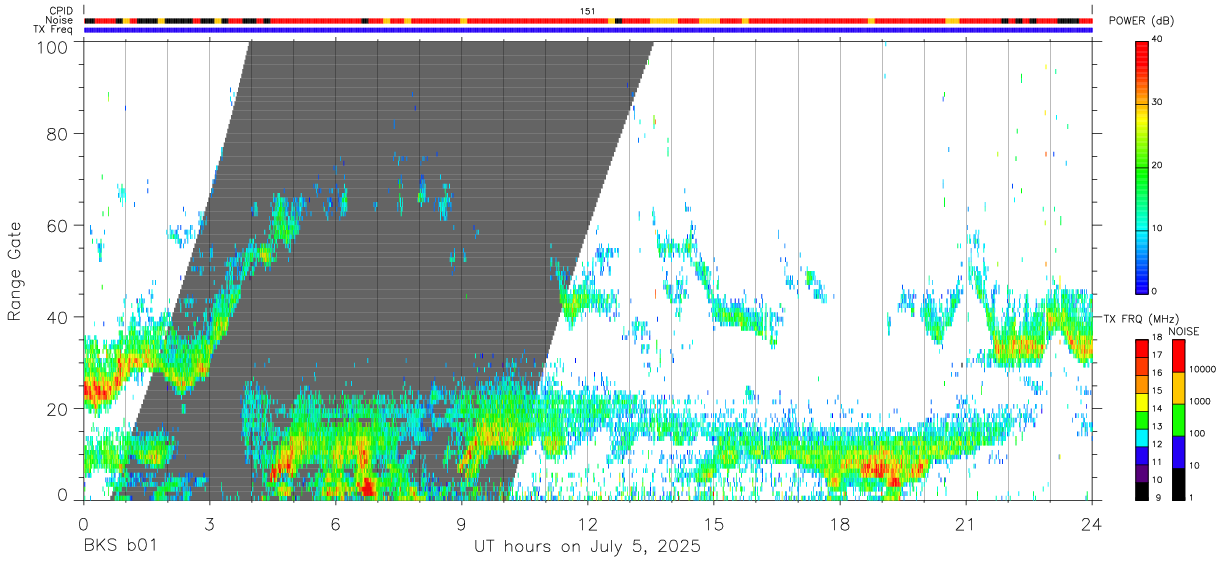This screenshot has width=1228, height=567.
Task: Pick the black swatch in TX FRQ legend
Action: pos(1142,491)
